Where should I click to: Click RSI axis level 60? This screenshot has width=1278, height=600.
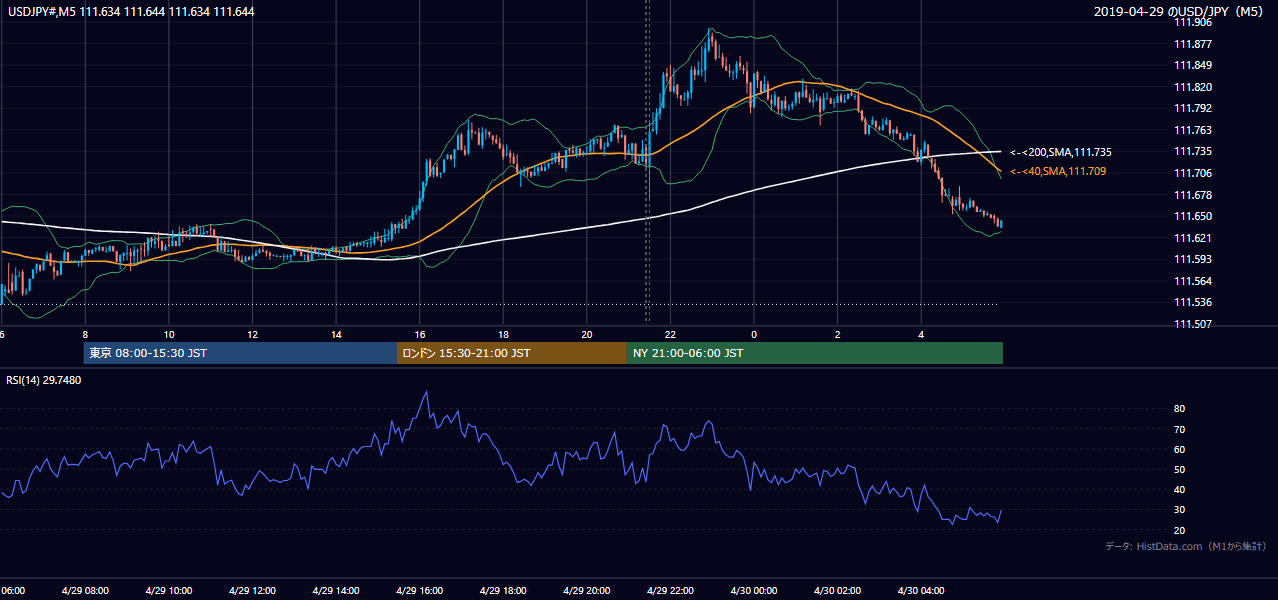pos(1179,449)
